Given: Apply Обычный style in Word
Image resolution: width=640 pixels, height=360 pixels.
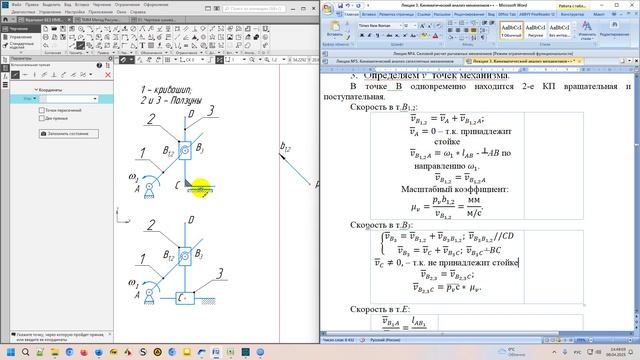Looking at the screenshot, I should coord(511,30).
